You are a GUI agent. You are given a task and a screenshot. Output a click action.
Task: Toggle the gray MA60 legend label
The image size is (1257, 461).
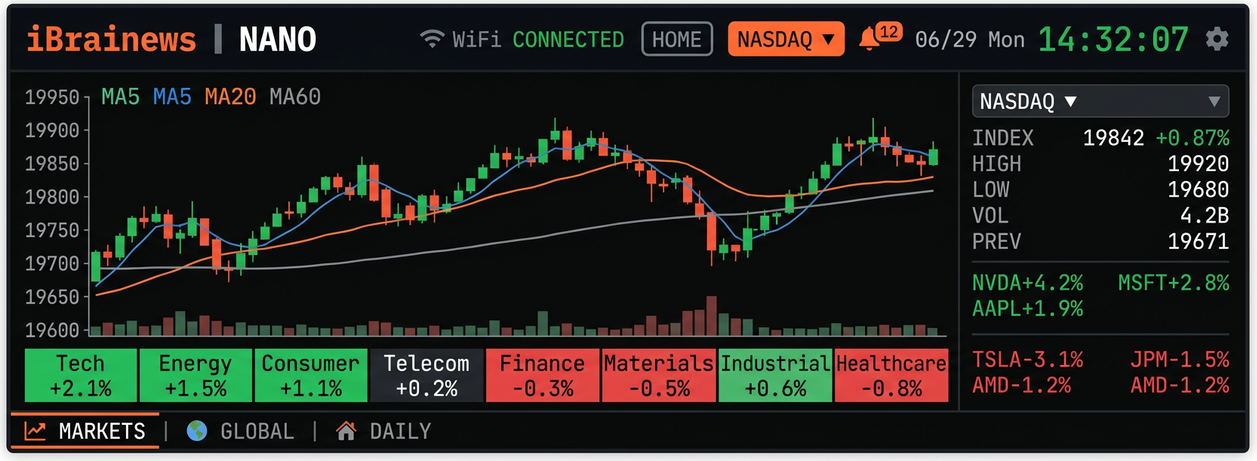pyautogui.click(x=295, y=97)
